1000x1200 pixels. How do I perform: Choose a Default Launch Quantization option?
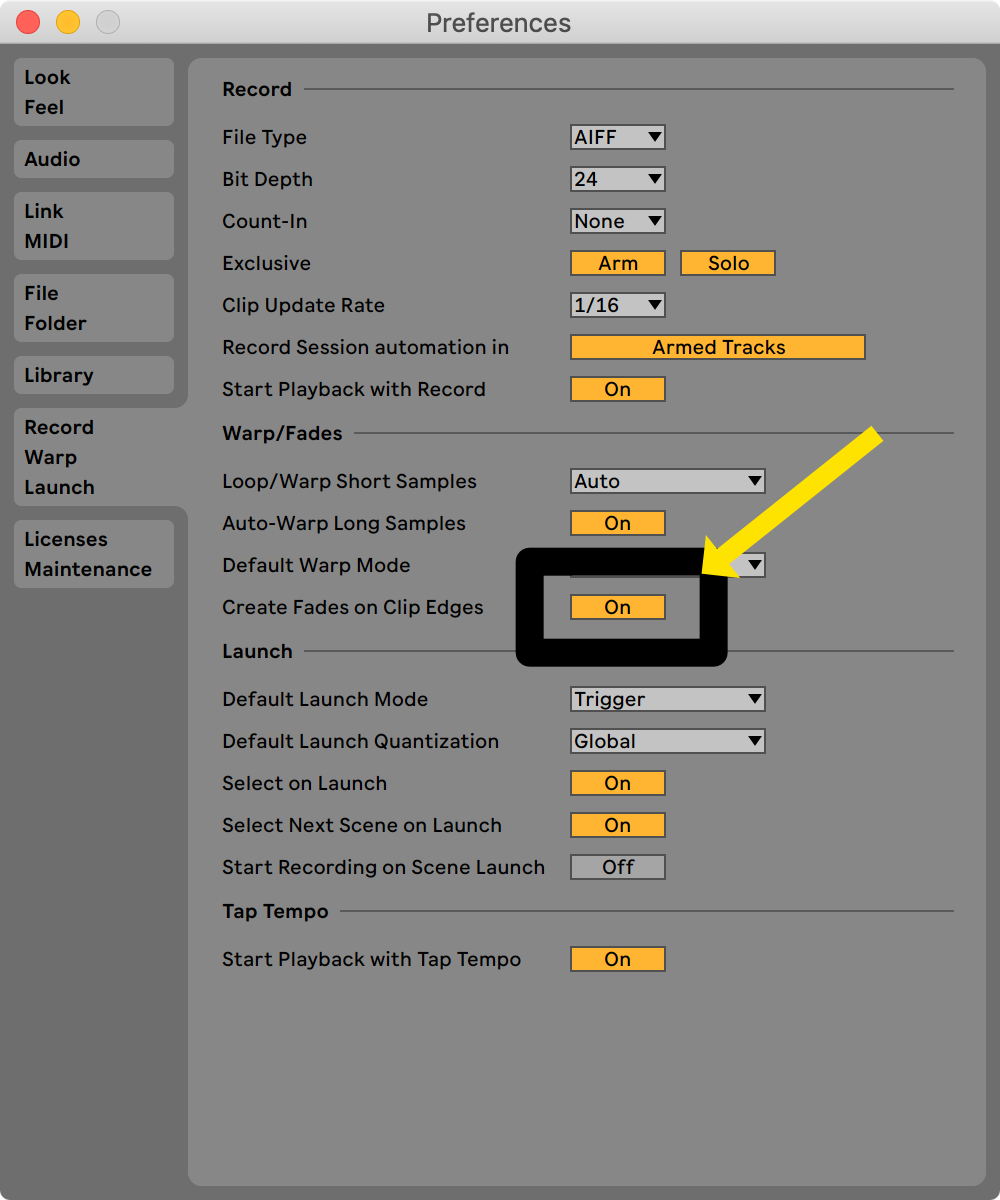coord(667,741)
